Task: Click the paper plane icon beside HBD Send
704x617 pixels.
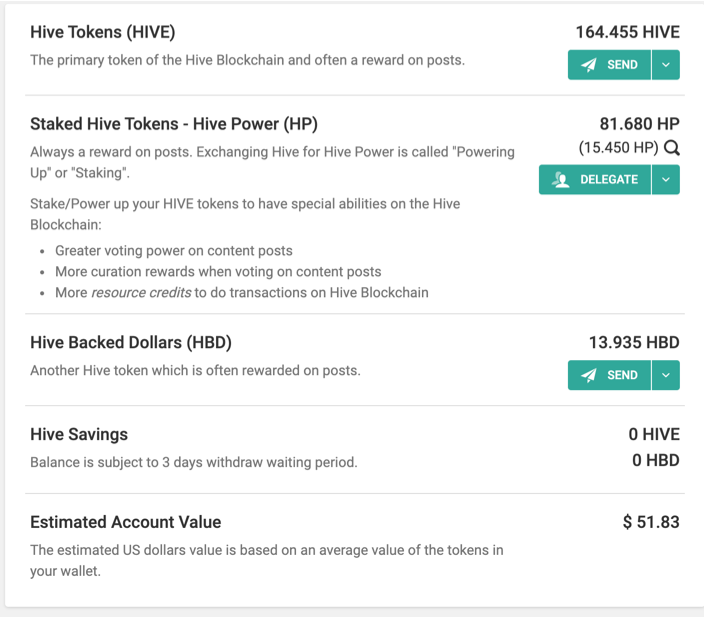Action: (589, 375)
